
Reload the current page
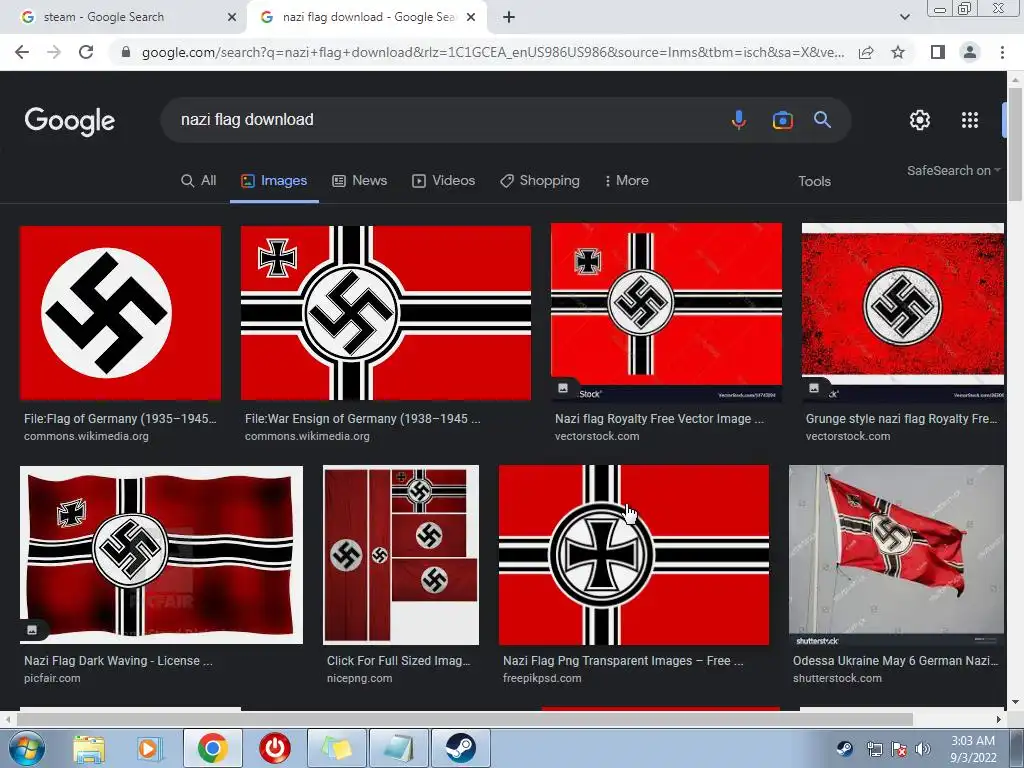[x=86, y=52]
